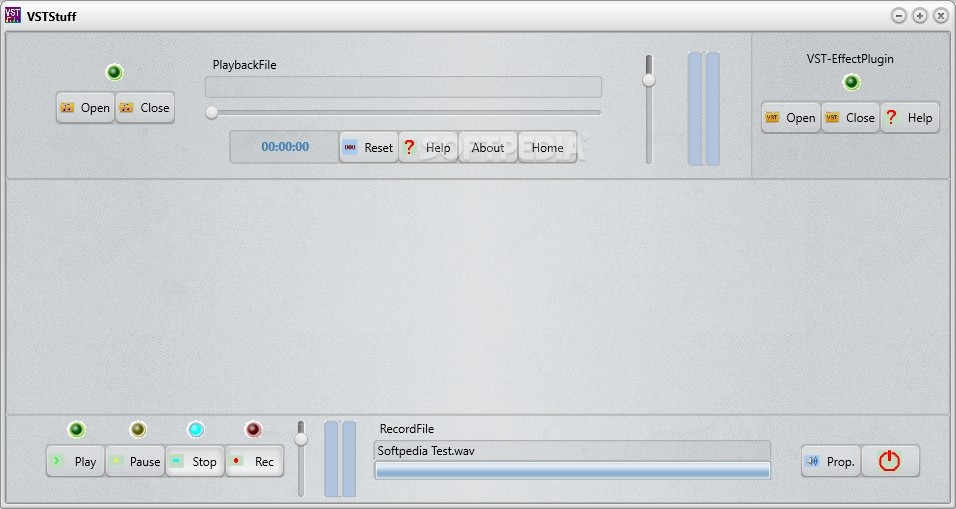Viewport: 956px width, 509px height.
Task: Click the cyan LED above Stop
Action: 196,430
